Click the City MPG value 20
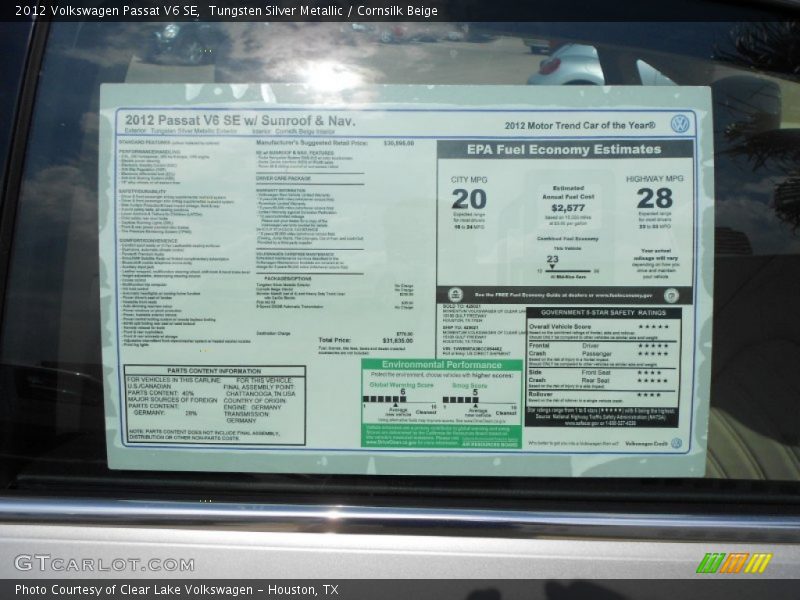 pos(469,199)
